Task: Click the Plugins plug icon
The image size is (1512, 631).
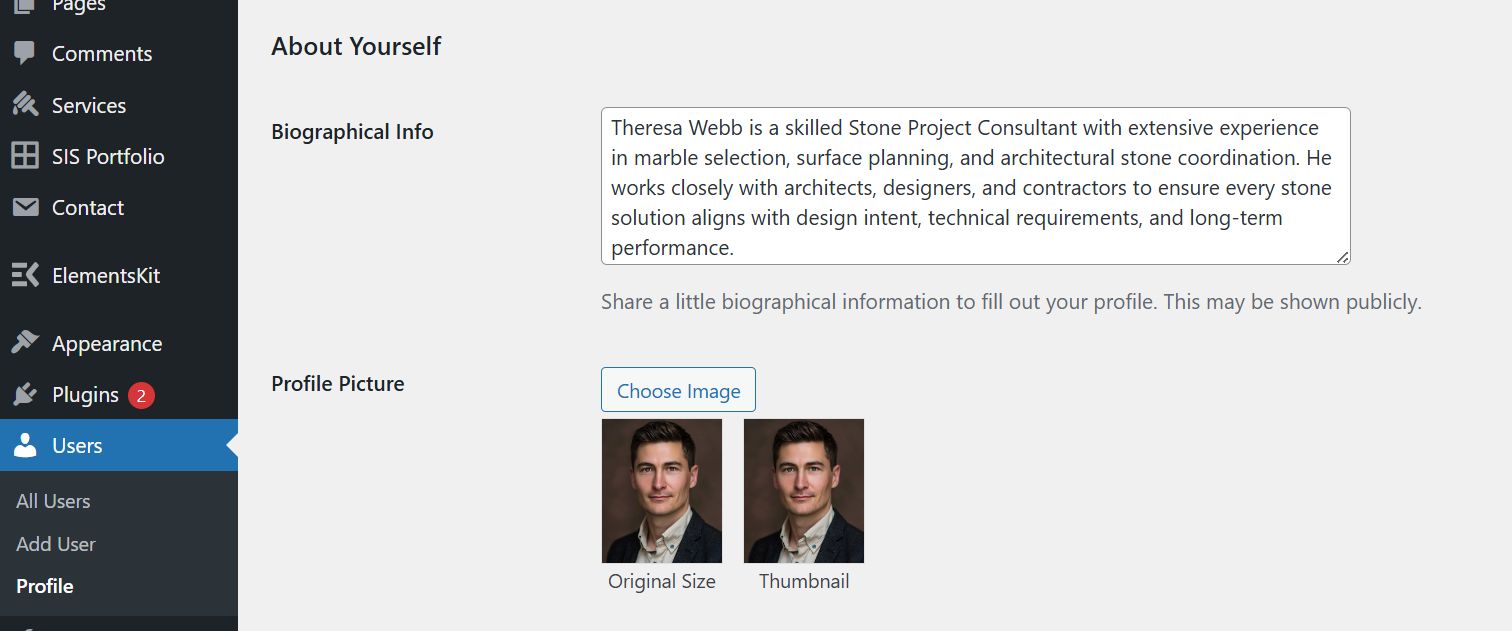Action: (25, 395)
